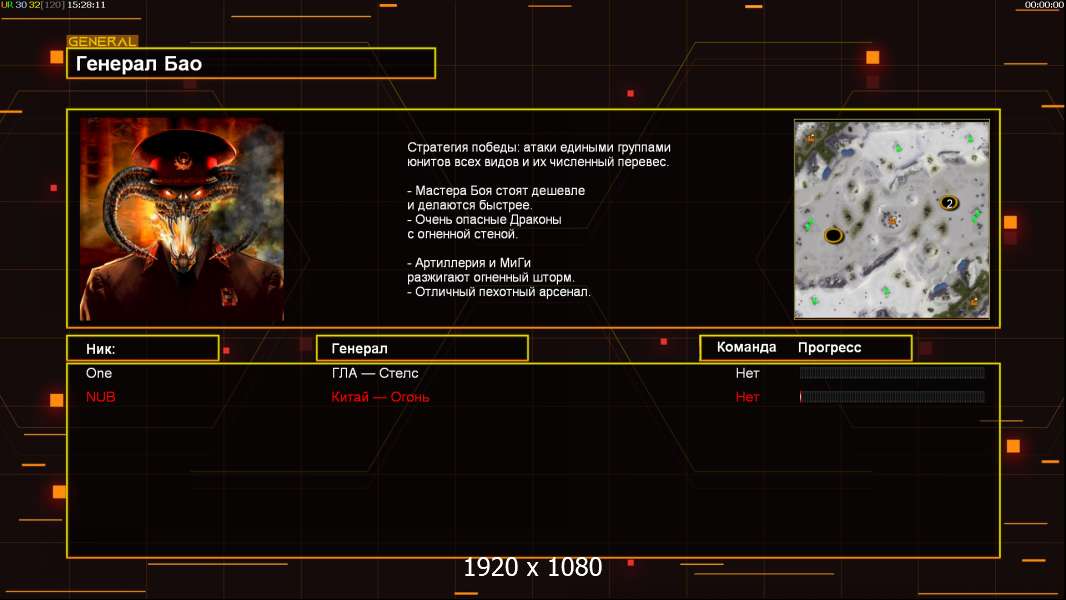Click the Команда column header
Screen dimensions: 1066x600
[x=746, y=347]
